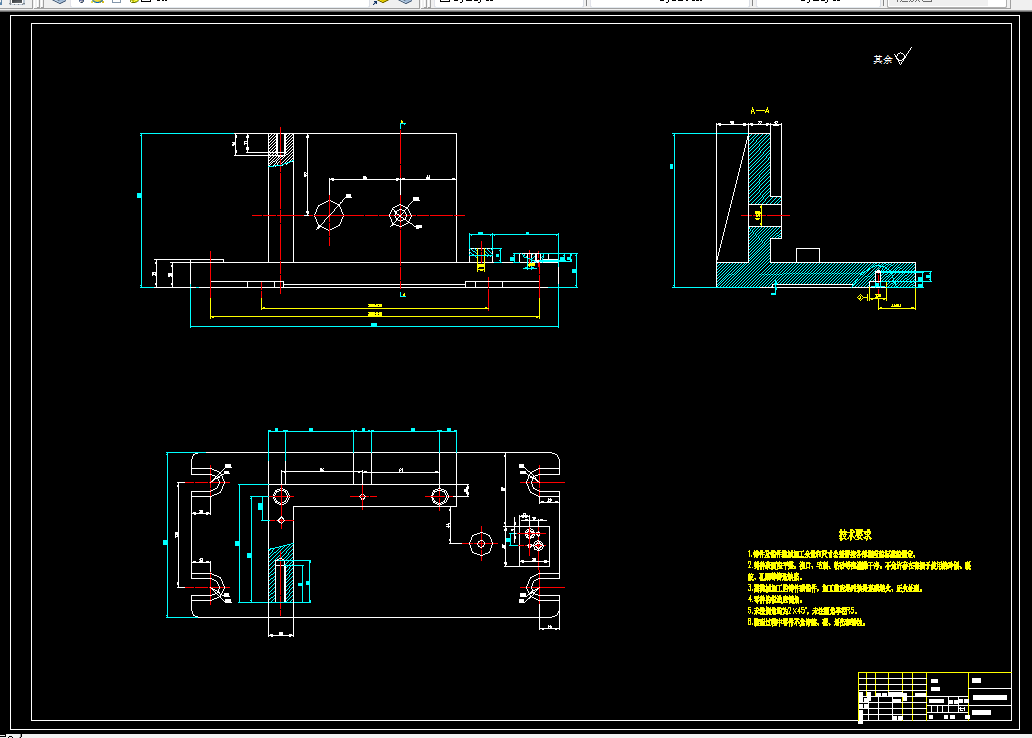1032x738 pixels.
Task: Select the longest yellow horizontal dimension line
Action: click(374, 317)
